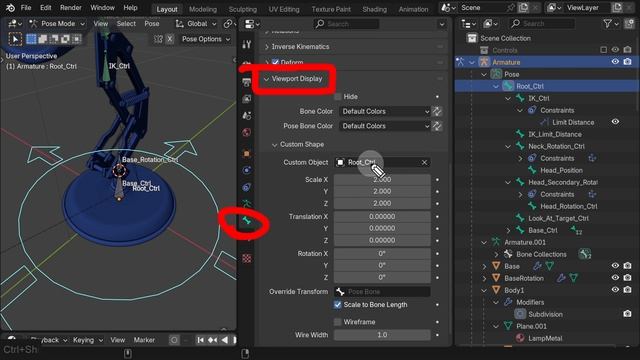This screenshot has height=360, width=640.
Task: Toggle the Deform checkbox
Action: click(276, 63)
